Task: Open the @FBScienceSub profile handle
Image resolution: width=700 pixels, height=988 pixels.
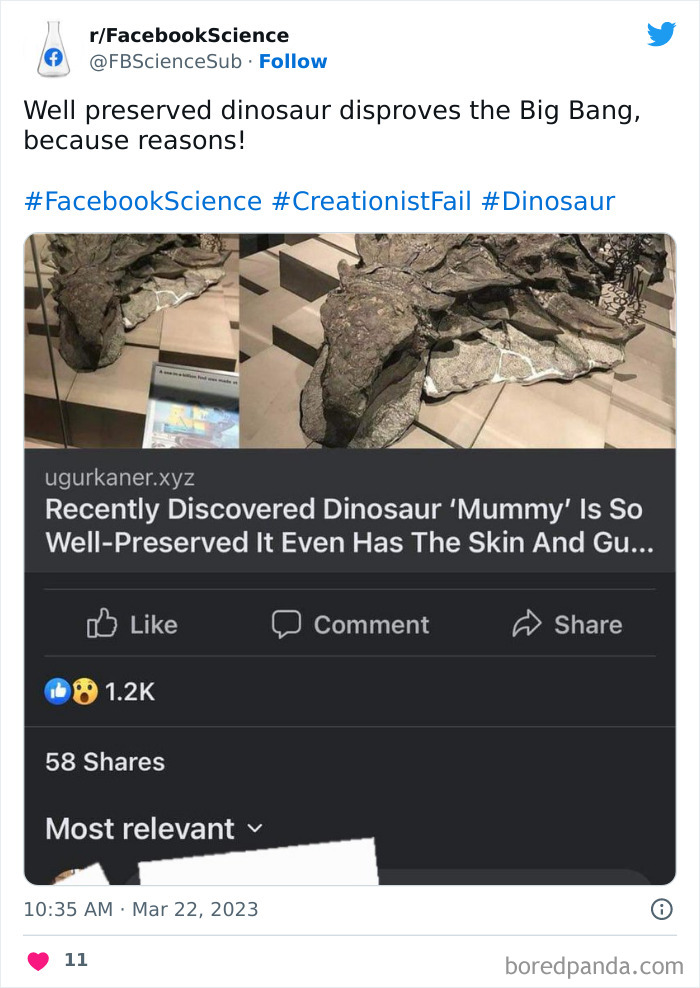Action: (165, 61)
